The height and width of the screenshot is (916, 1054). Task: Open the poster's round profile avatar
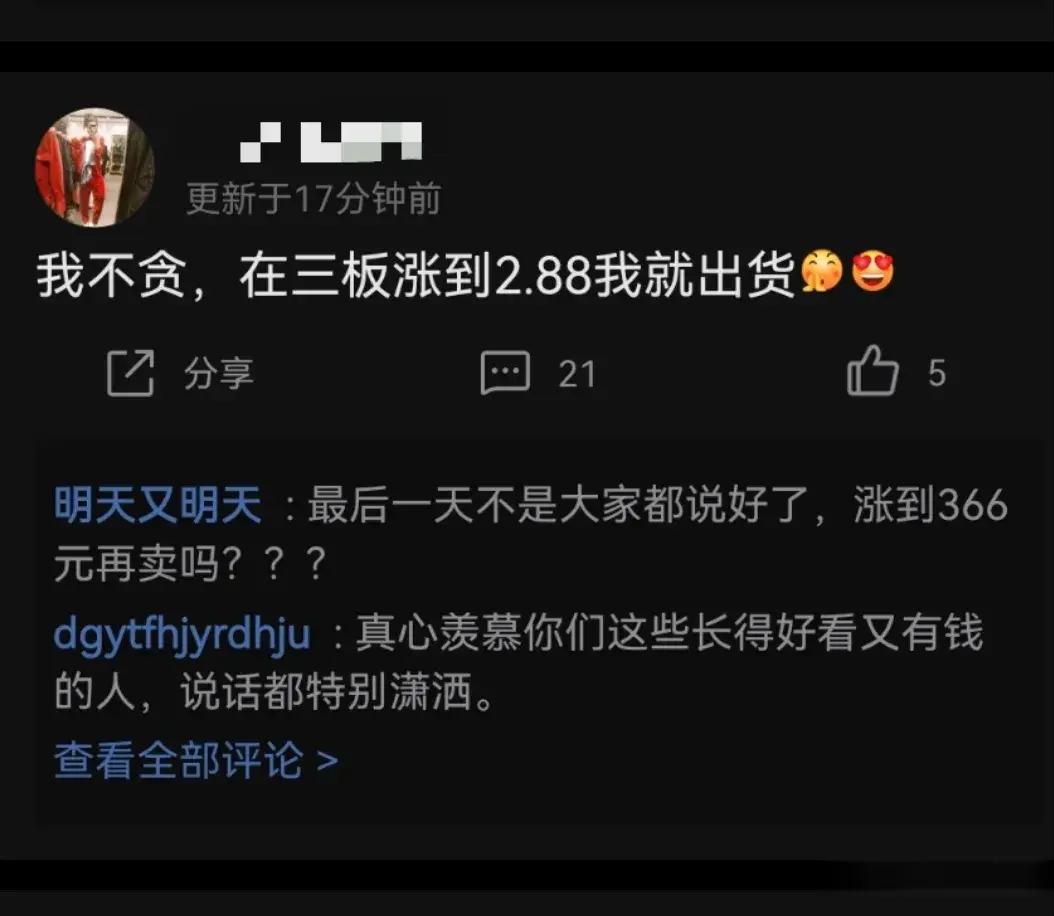pyautogui.click(x=95, y=167)
